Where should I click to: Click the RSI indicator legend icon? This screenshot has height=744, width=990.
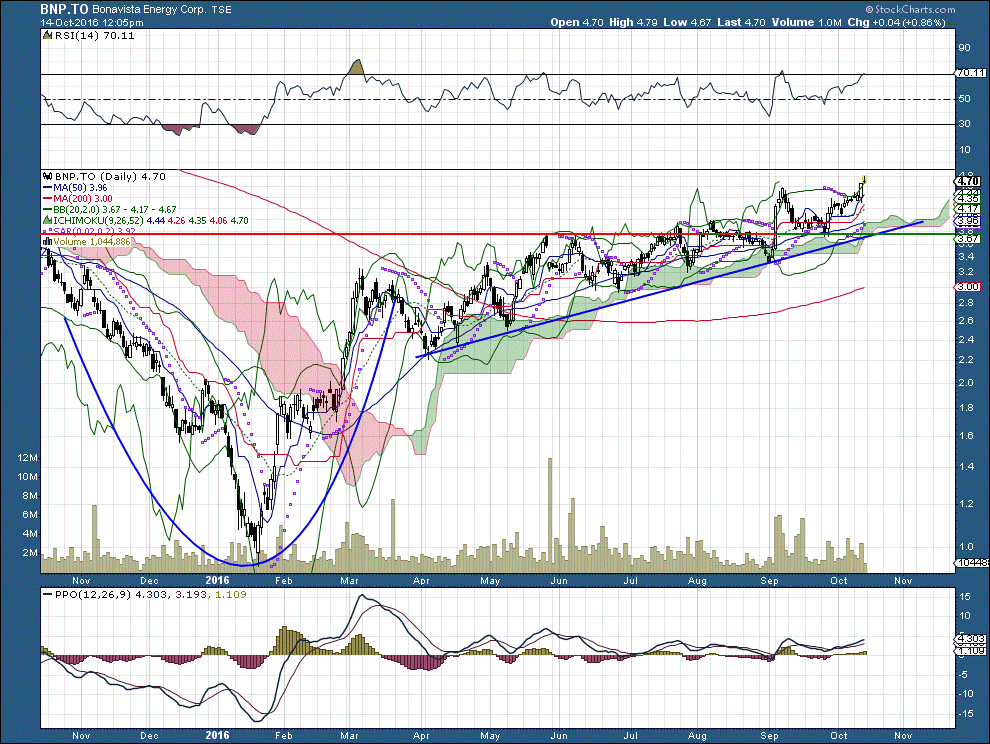tap(47, 36)
